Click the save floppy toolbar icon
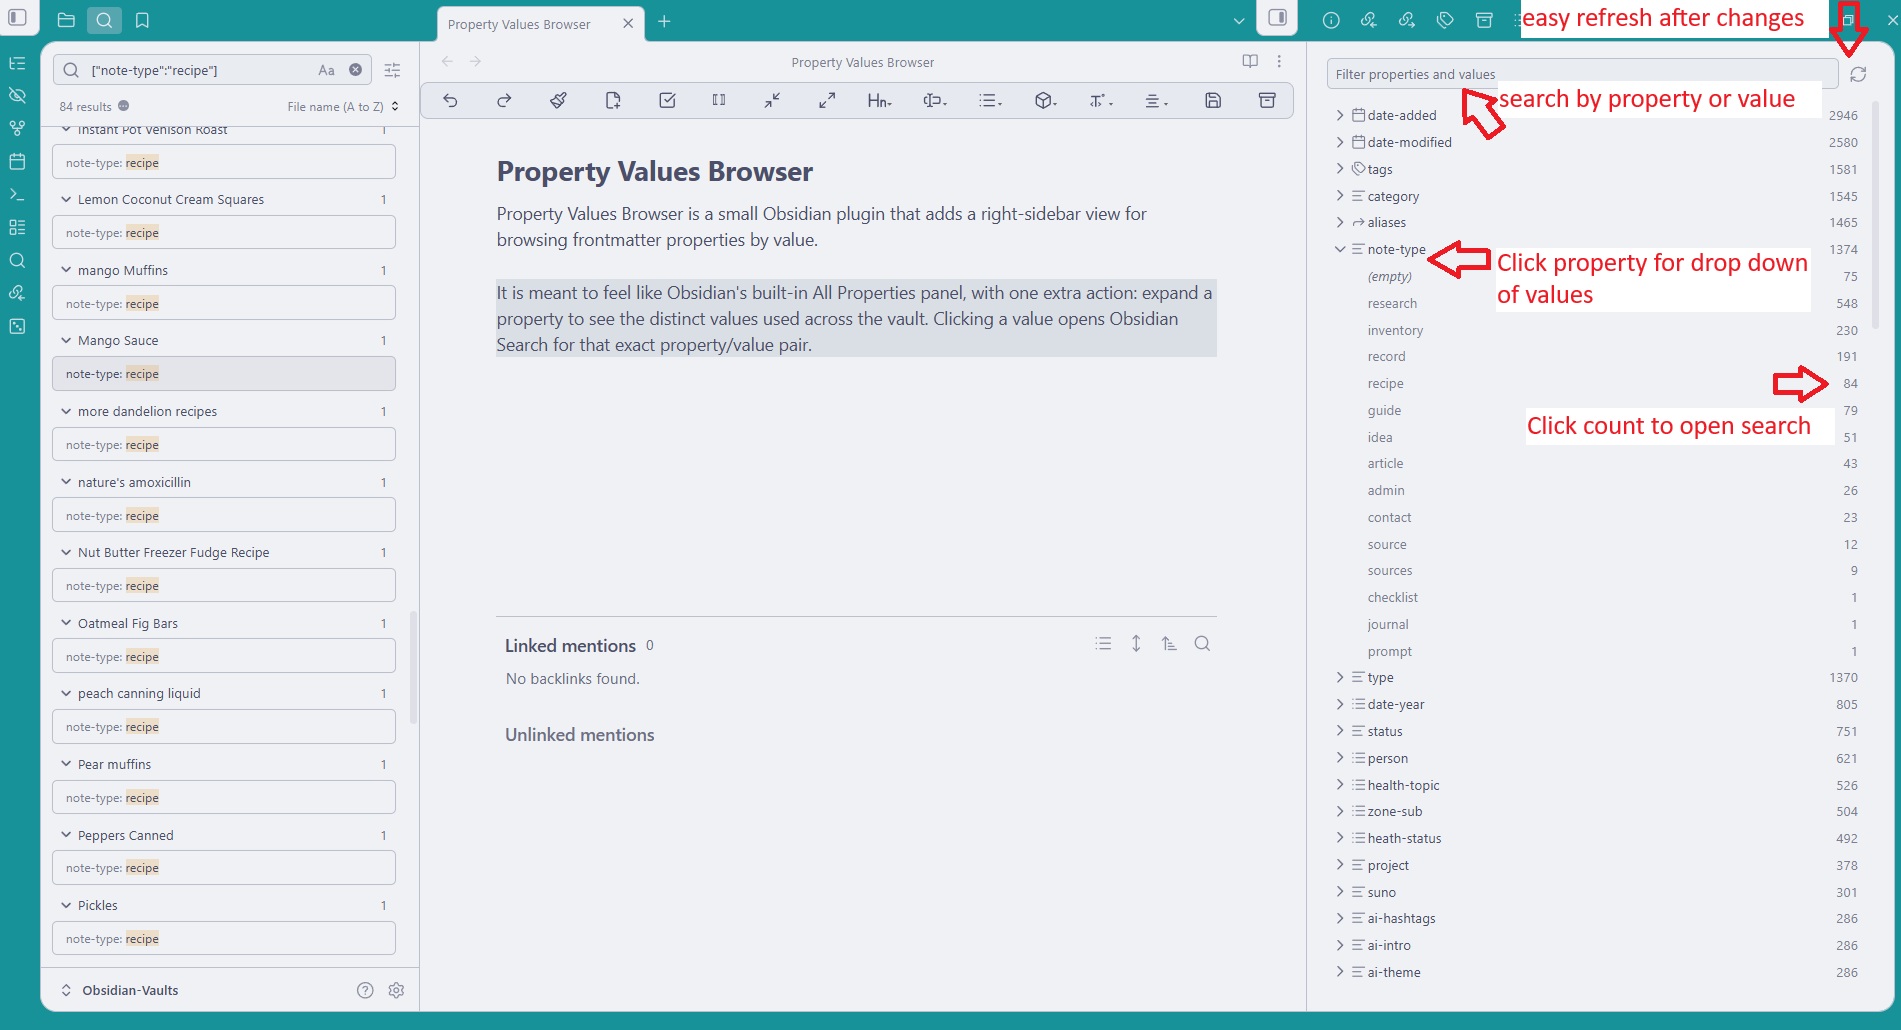Viewport: 1901px width, 1030px height. pos(1213,100)
